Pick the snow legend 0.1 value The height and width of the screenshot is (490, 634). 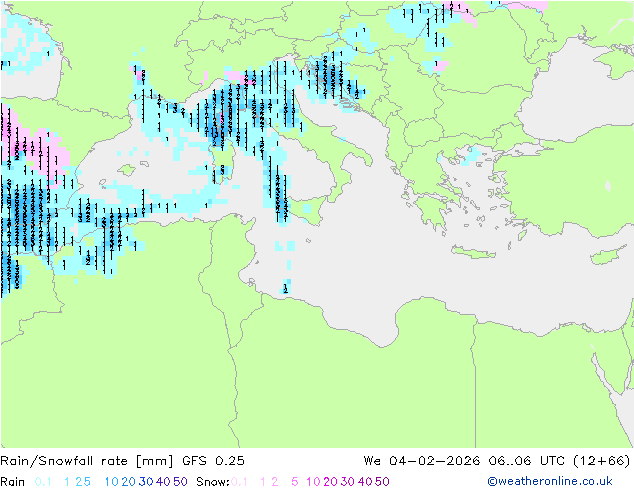click(239, 482)
